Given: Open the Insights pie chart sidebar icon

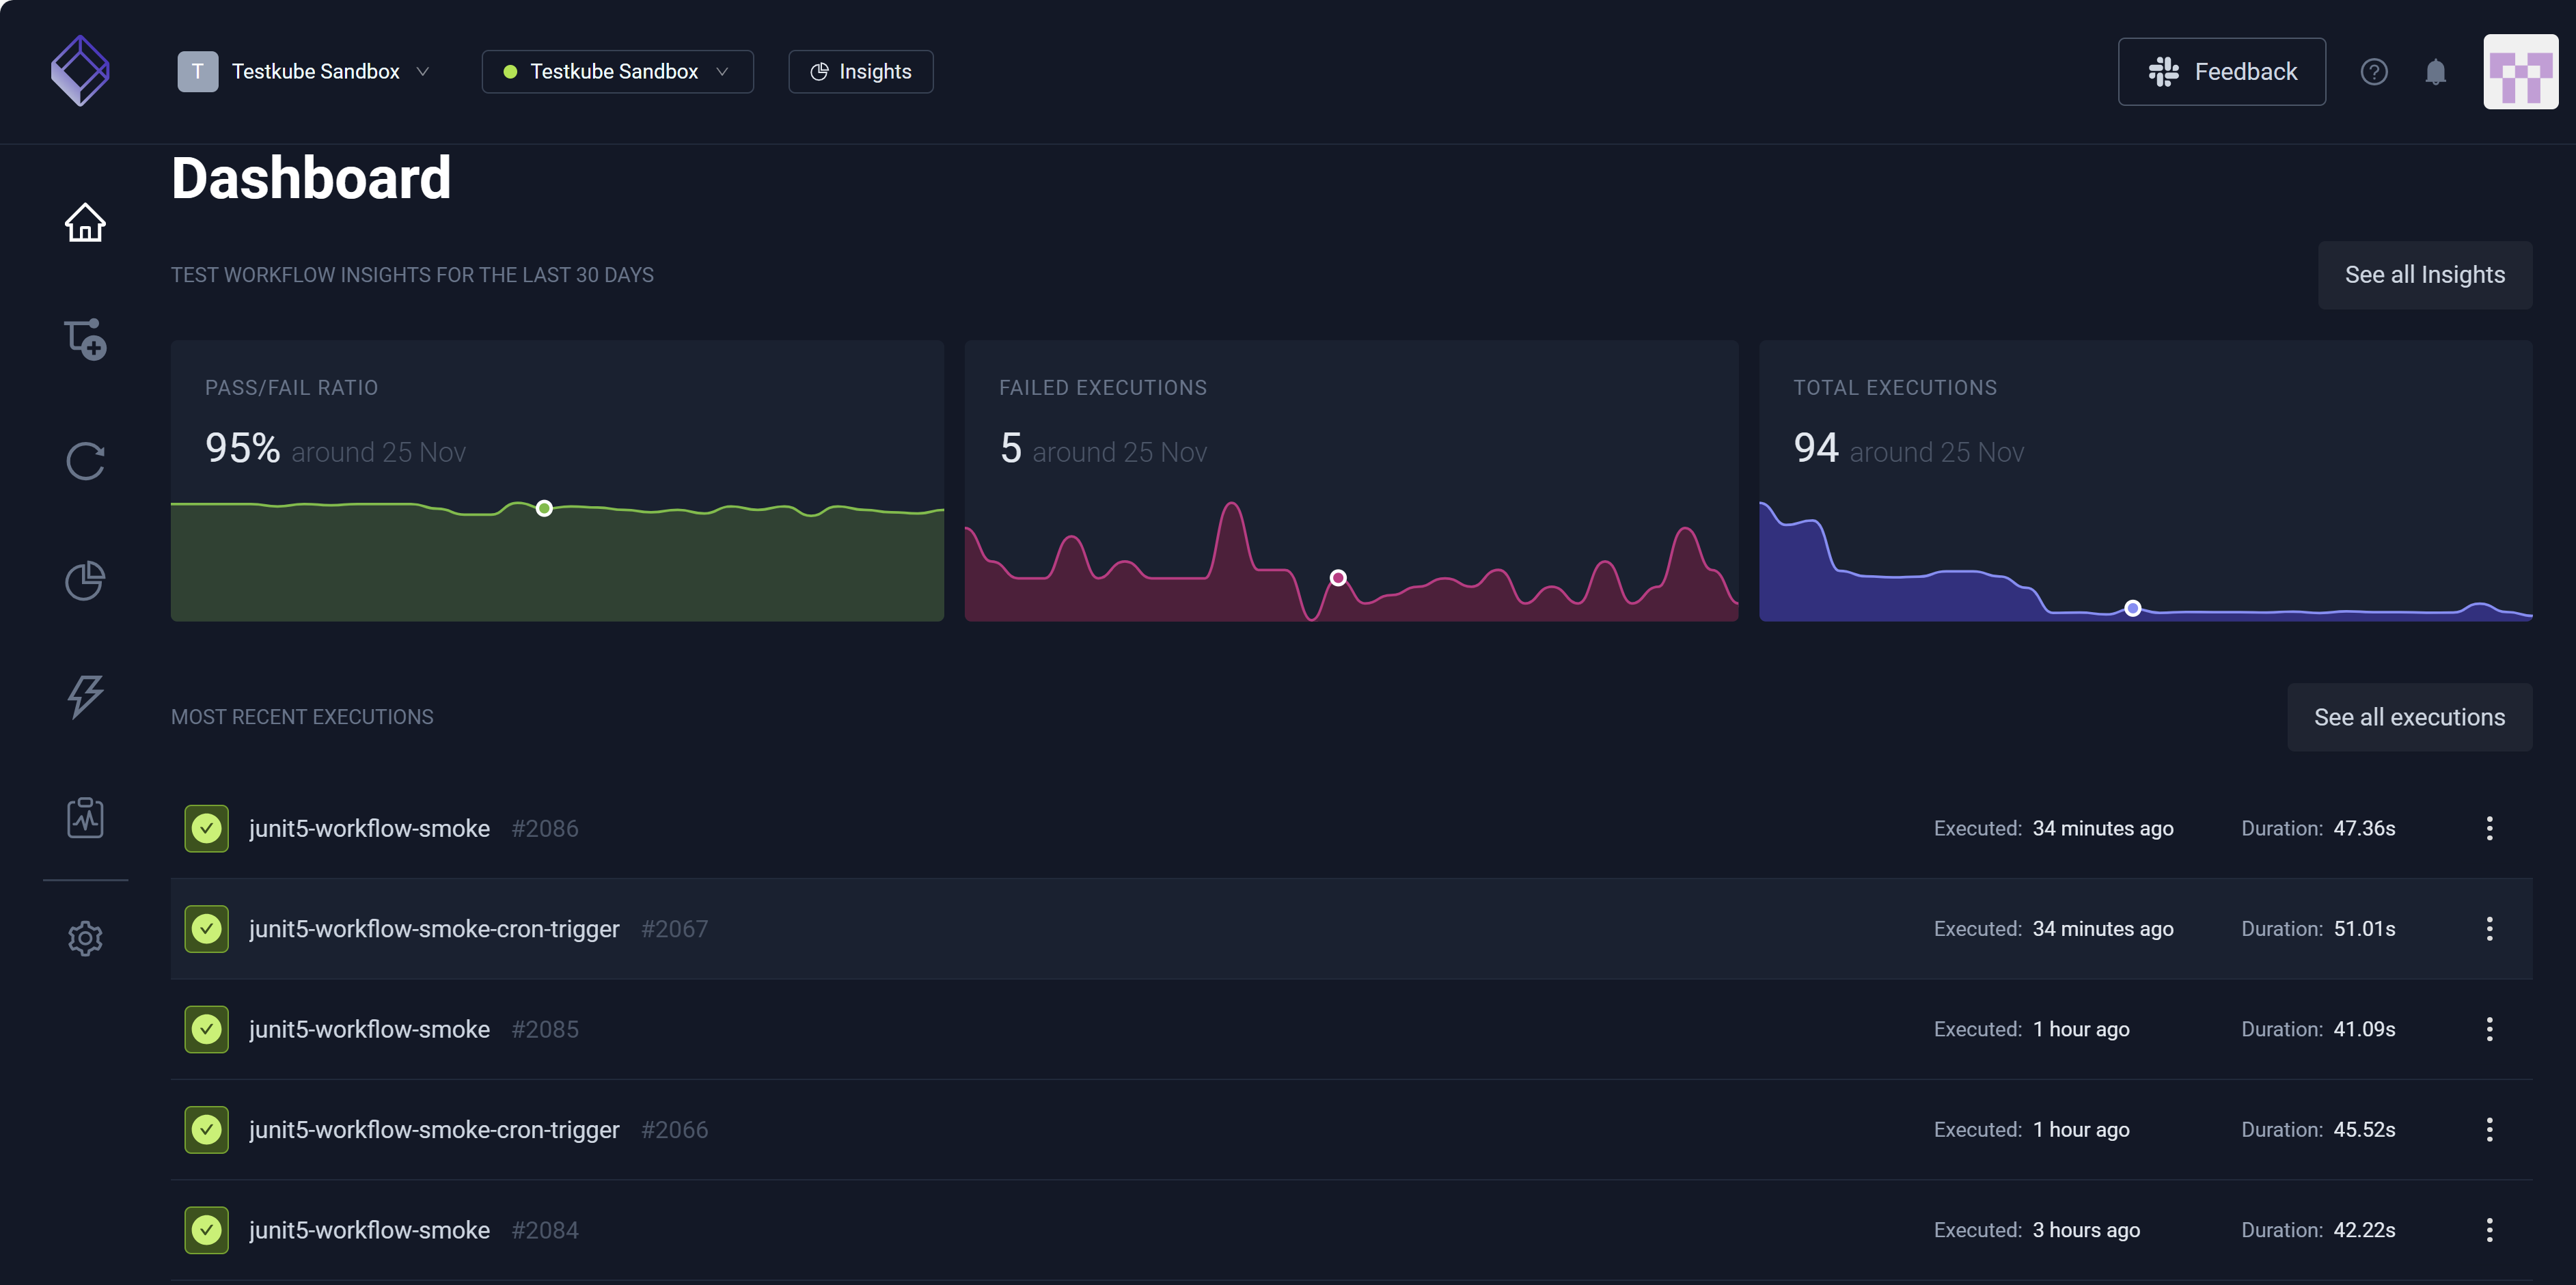Looking at the screenshot, I should [x=85, y=580].
